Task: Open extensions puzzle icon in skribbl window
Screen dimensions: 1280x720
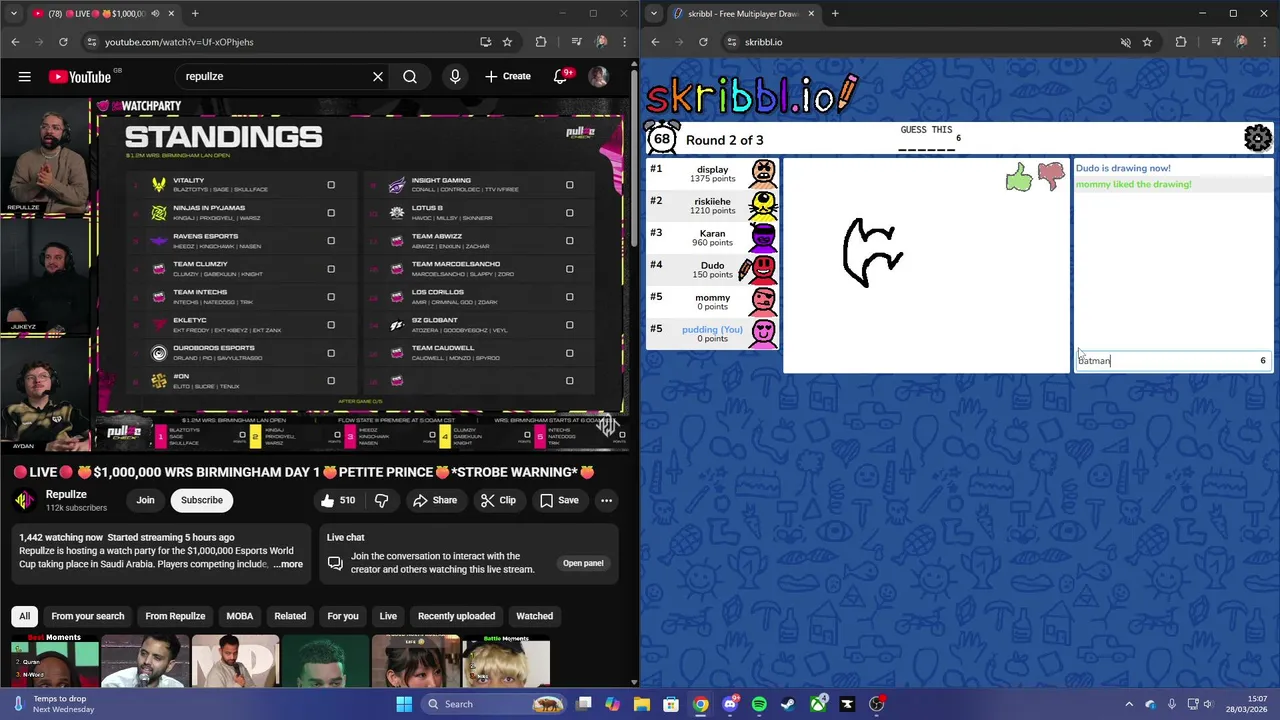Action: tap(1181, 42)
